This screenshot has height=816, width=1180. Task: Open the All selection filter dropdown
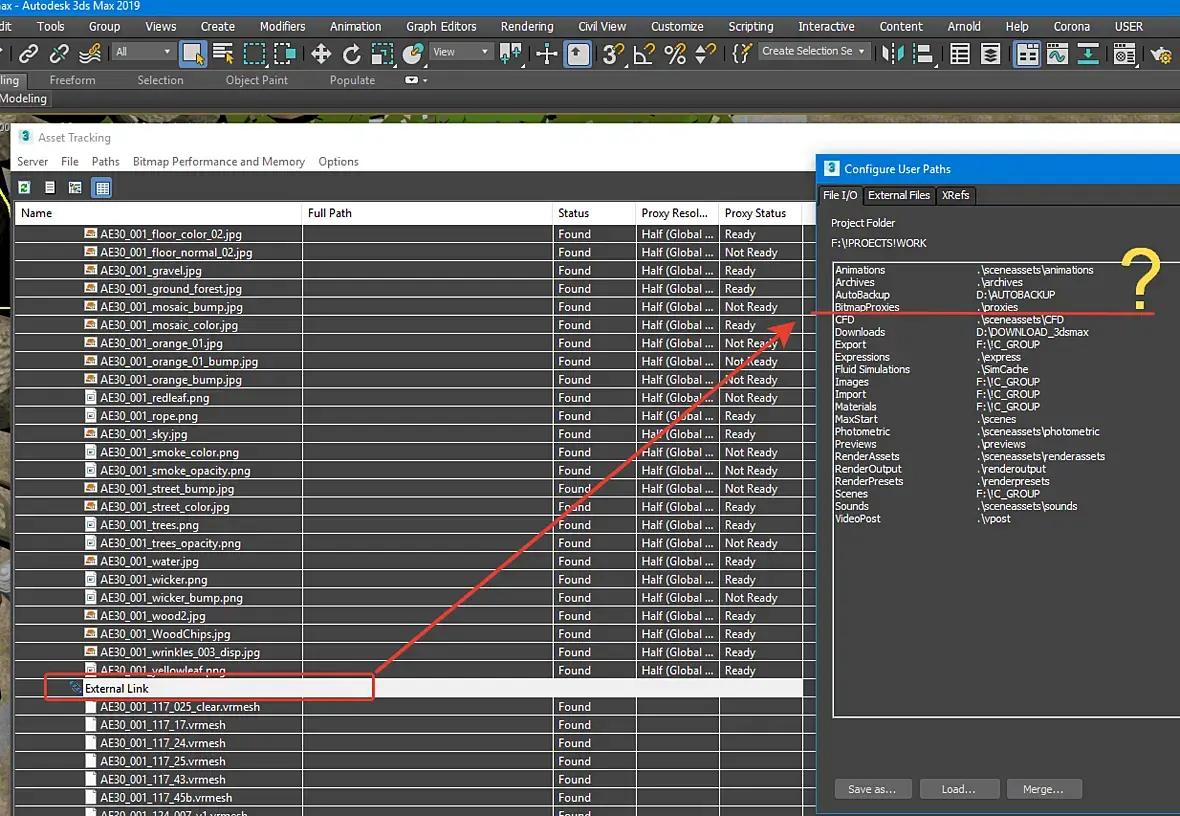pos(144,52)
